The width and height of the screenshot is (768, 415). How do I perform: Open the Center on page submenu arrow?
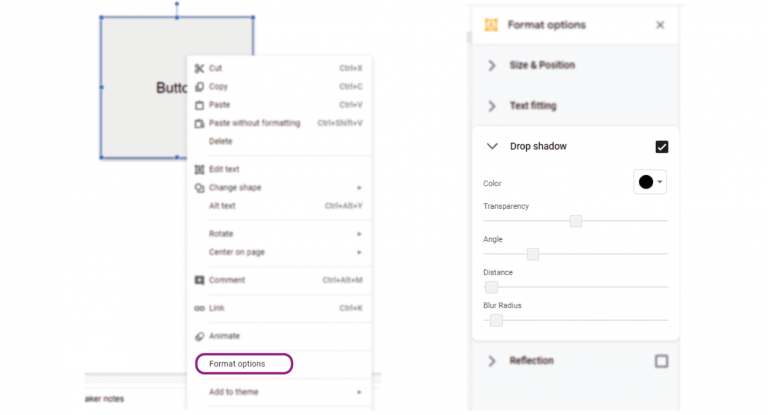tap(359, 252)
